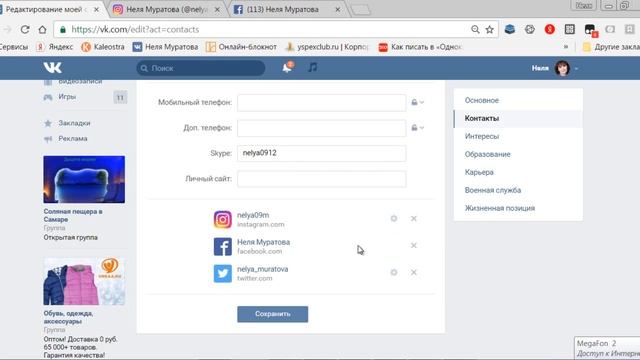This screenshot has width=640, height=360.
Task: Go to browser home page icon
Action: tap(42, 29)
